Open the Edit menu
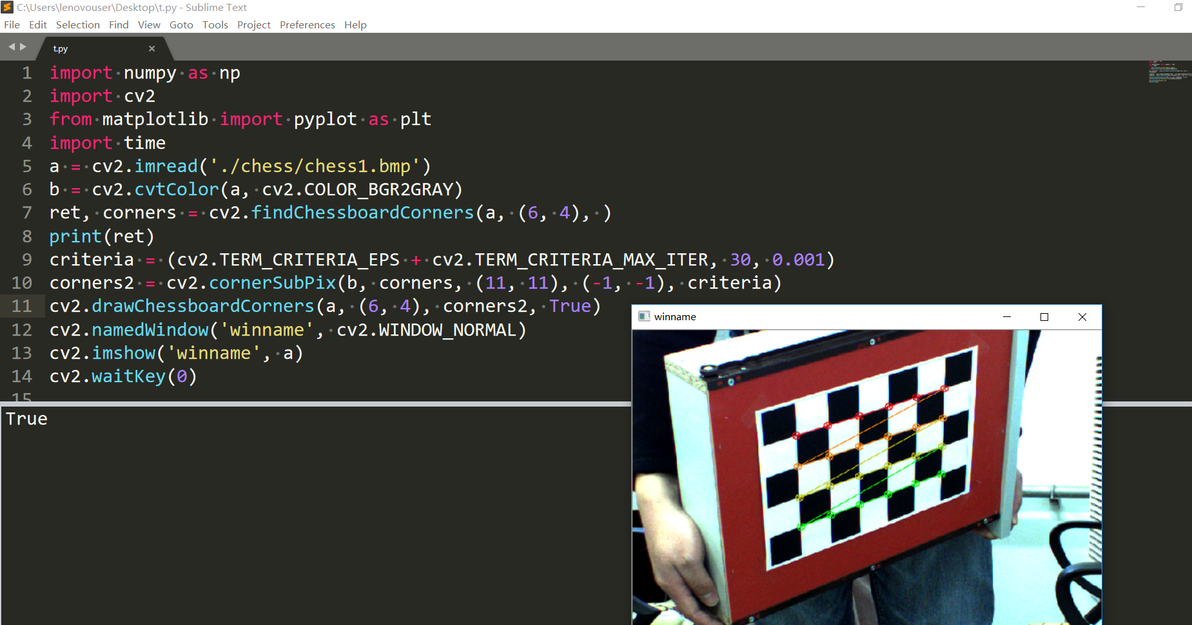This screenshot has height=625, width=1192. pyautogui.click(x=38, y=25)
